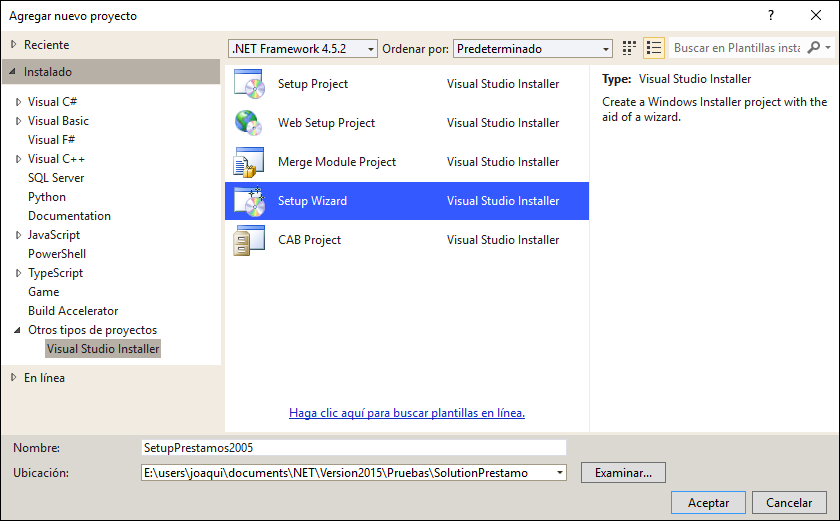The height and width of the screenshot is (521, 840).
Task: Click the CAB Project cabinet icon
Action: [249, 240]
